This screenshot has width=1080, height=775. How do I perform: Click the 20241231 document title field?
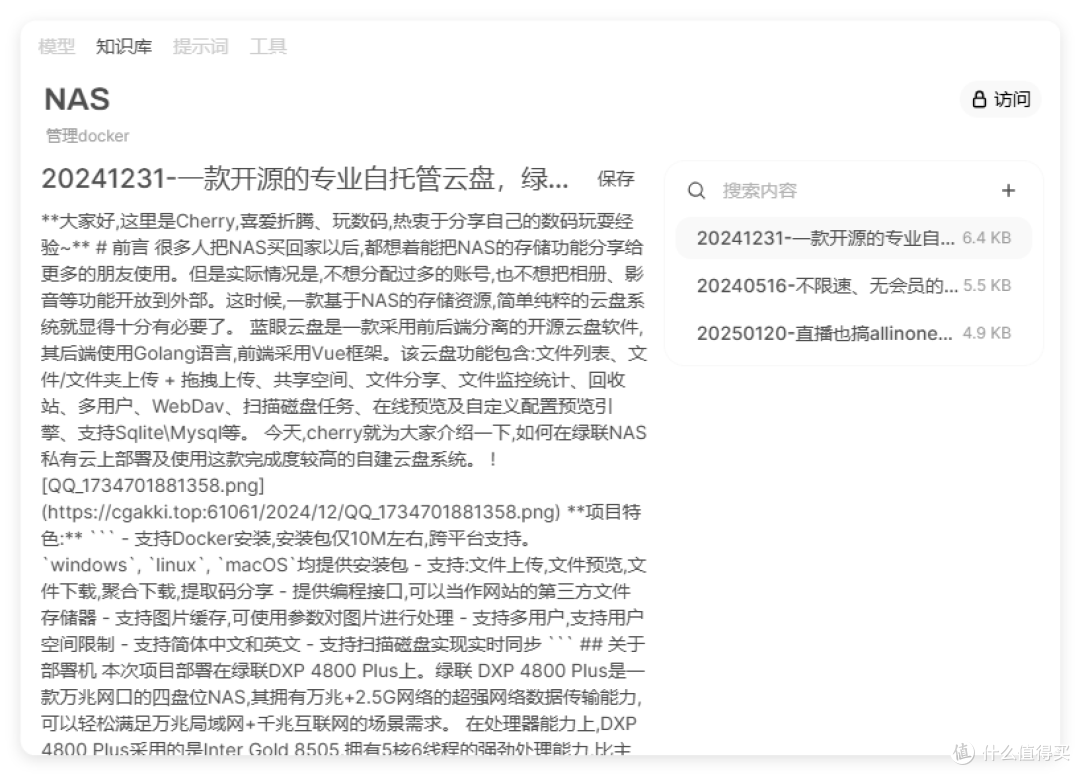[x=305, y=179]
